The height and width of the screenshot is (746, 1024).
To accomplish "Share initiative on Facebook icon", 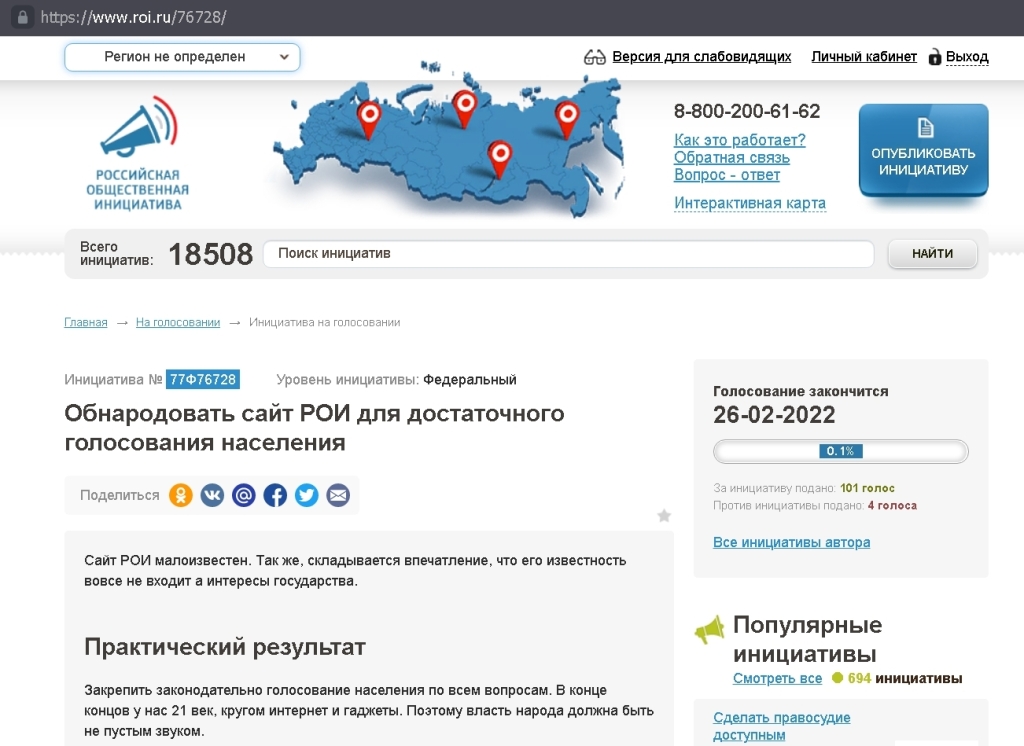I will (275, 495).
